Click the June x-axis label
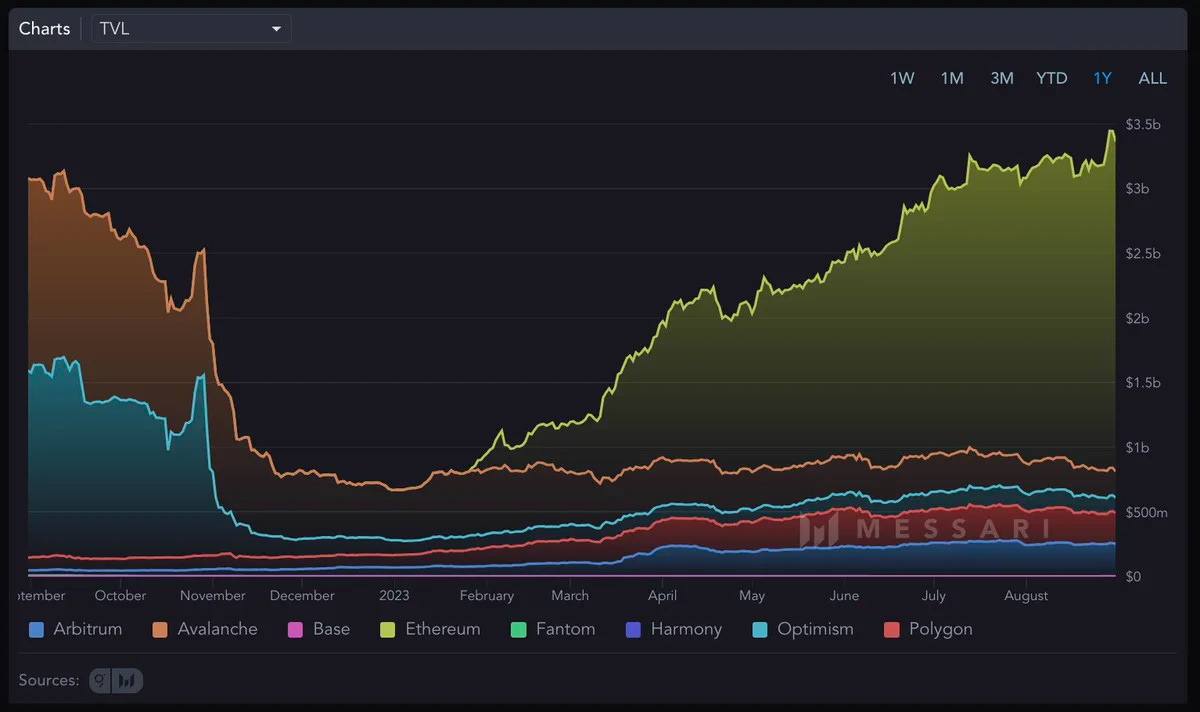1200x712 pixels. (844, 595)
